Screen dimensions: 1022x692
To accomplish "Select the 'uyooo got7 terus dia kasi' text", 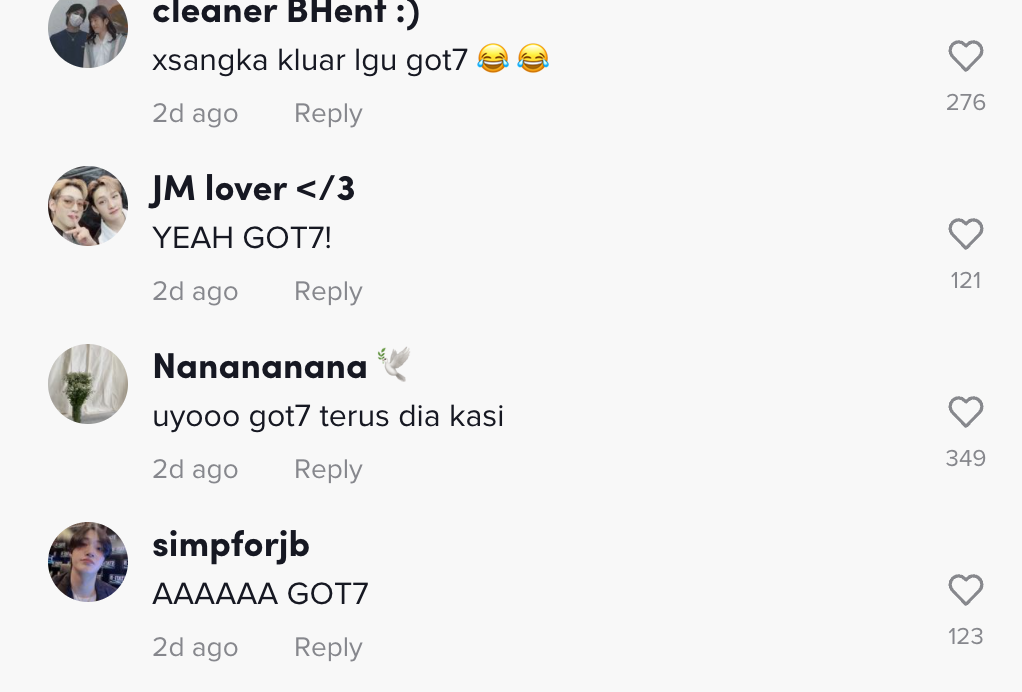I will [328, 416].
